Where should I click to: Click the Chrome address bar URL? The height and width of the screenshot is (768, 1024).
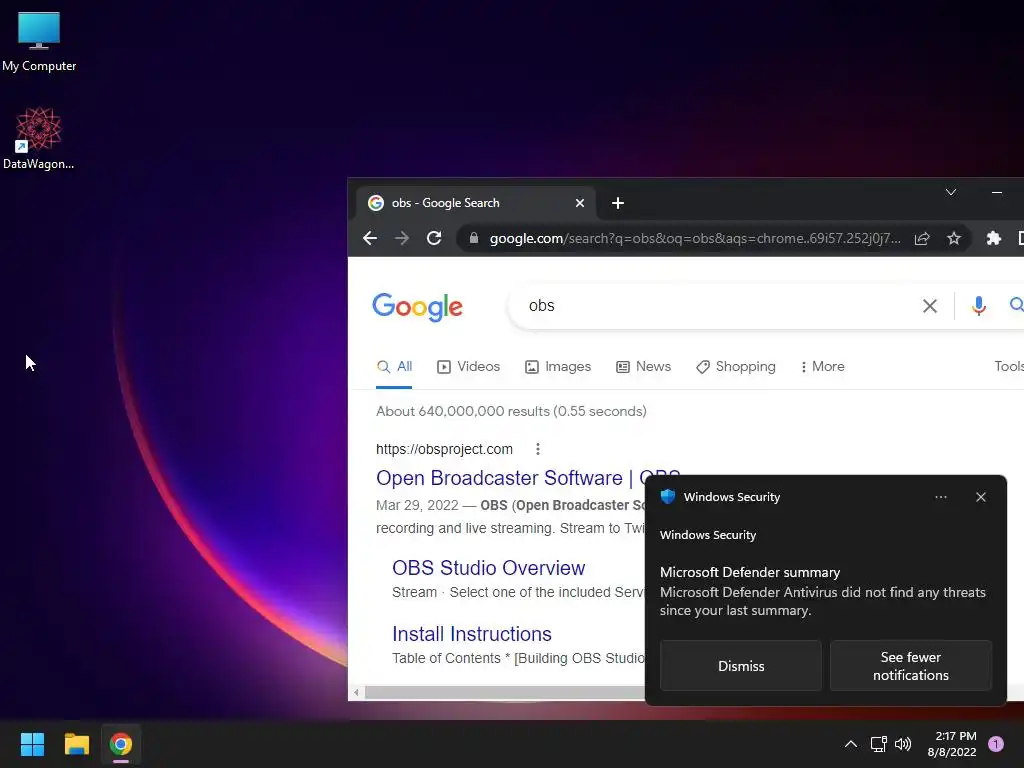coord(695,238)
